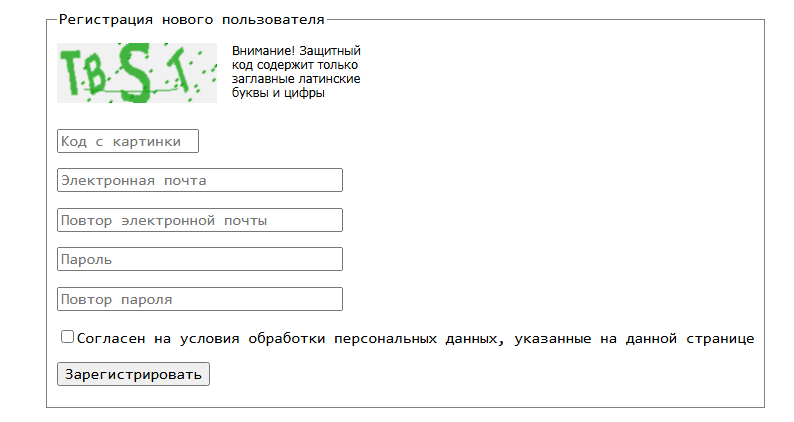The height and width of the screenshot is (422, 794).
Task: Click the 'Регистрация нового пользователя' legend
Action: (x=192, y=19)
